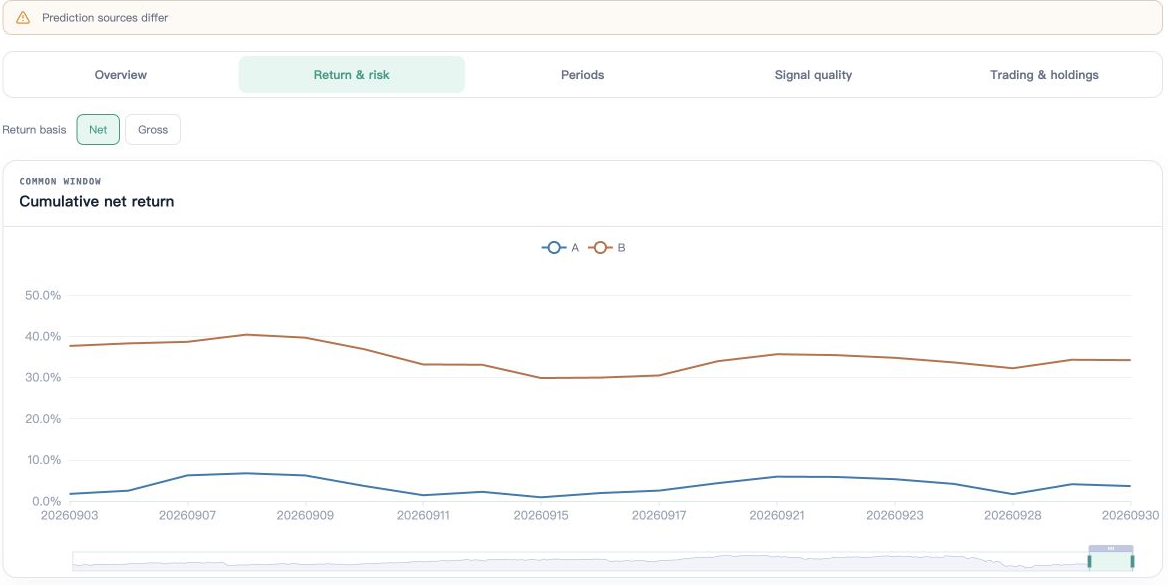
Task: Click the right zoom slider handle
Action: [1132, 561]
